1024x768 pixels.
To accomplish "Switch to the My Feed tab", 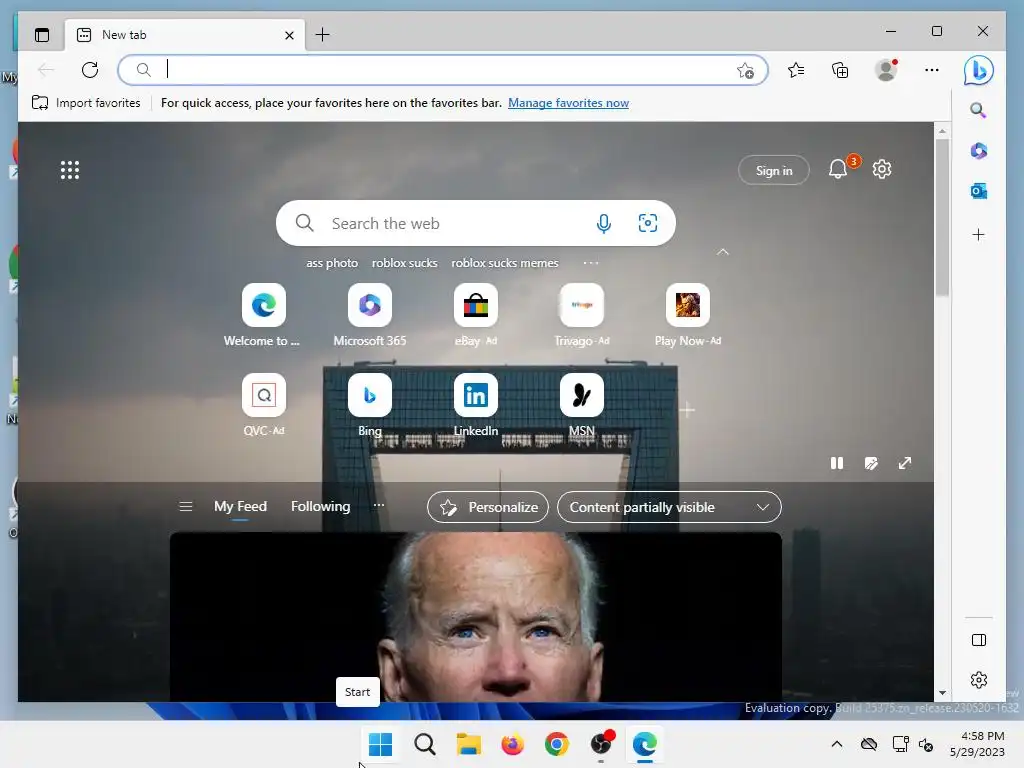I will [x=240, y=507].
